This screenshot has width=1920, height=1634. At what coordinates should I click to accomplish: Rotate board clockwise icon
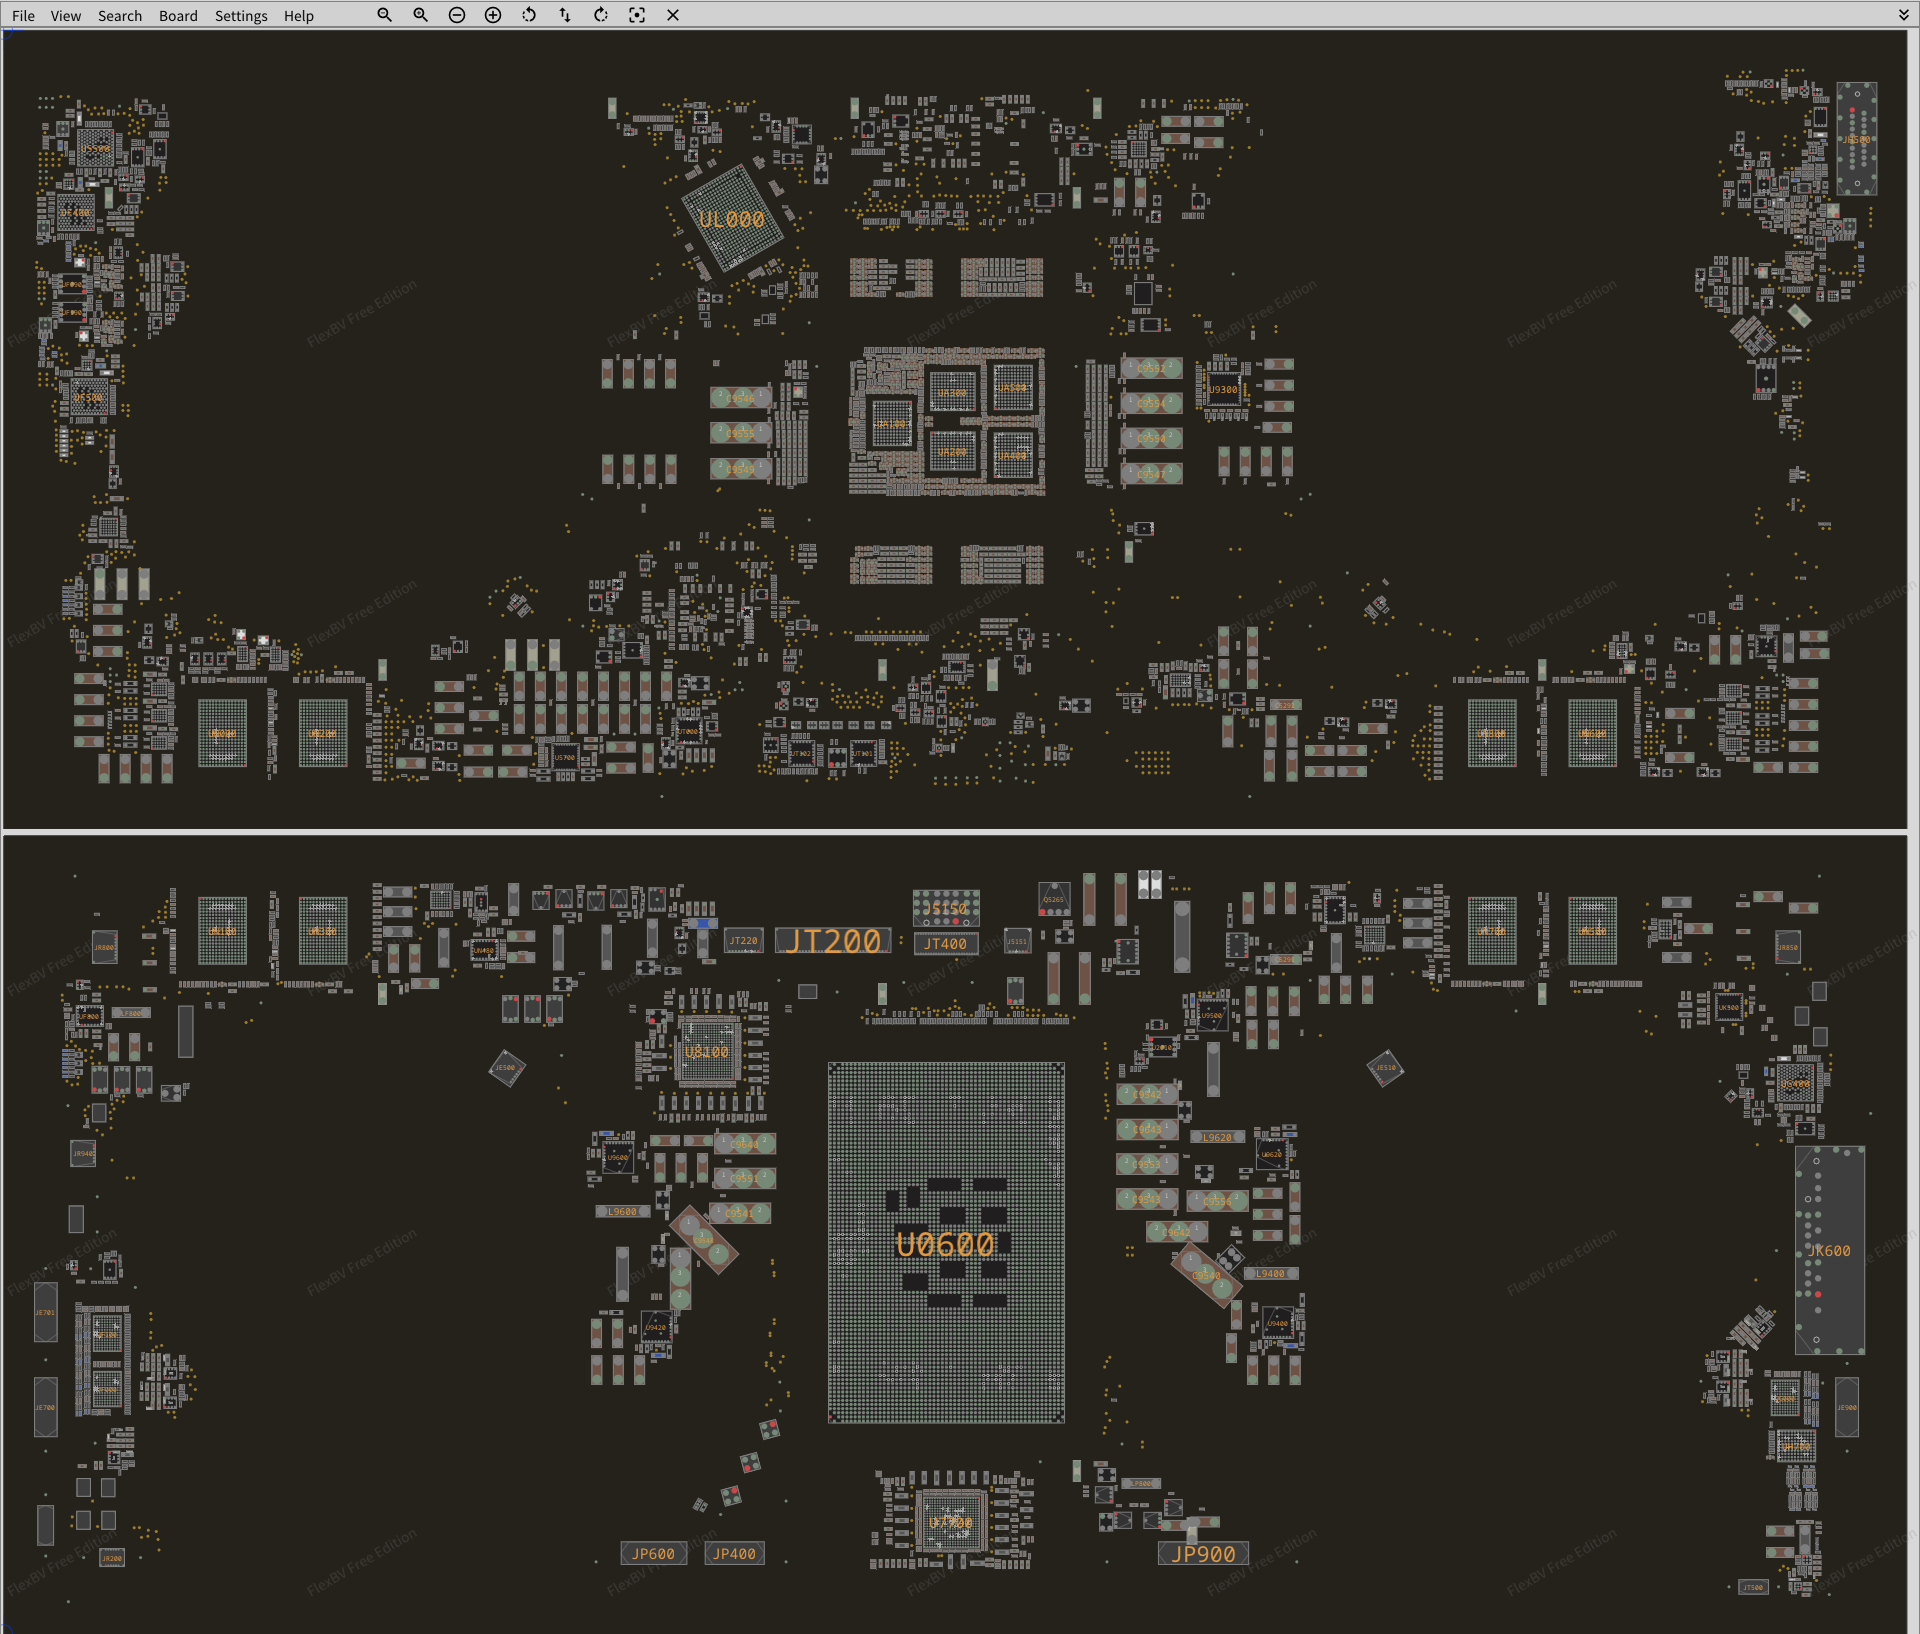601,15
